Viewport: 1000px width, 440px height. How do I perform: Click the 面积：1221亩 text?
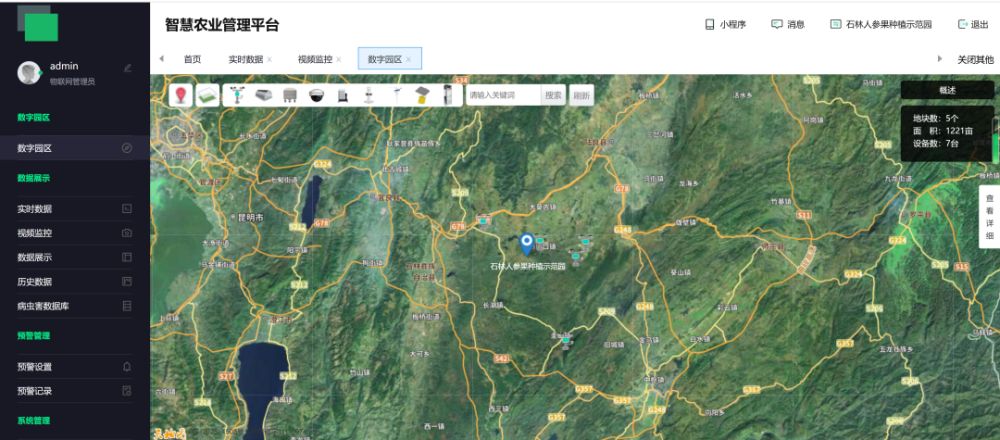[x=943, y=131]
